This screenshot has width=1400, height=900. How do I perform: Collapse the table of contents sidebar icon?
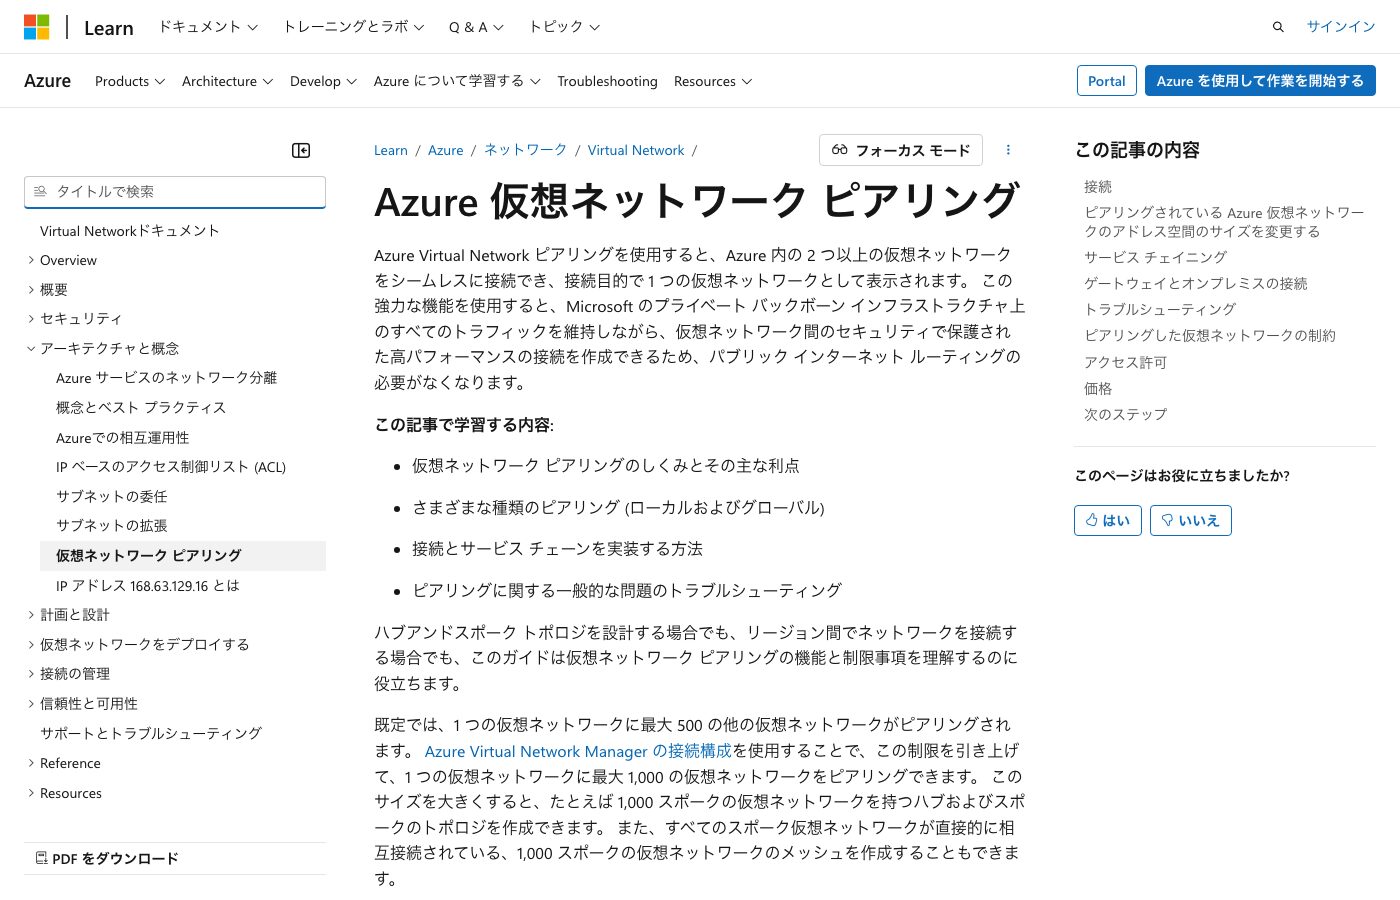pyautogui.click(x=301, y=150)
